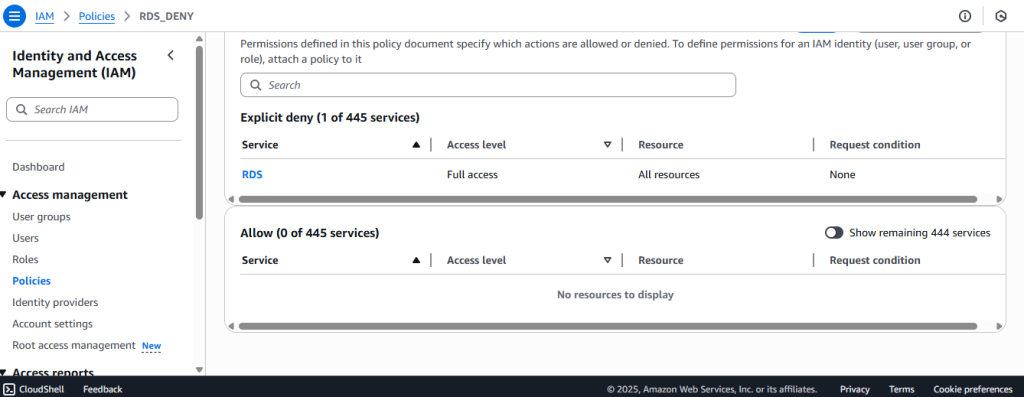Collapse the IAM sidebar with chevron
The width and height of the screenshot is (1024, 397).
(170, 56)
